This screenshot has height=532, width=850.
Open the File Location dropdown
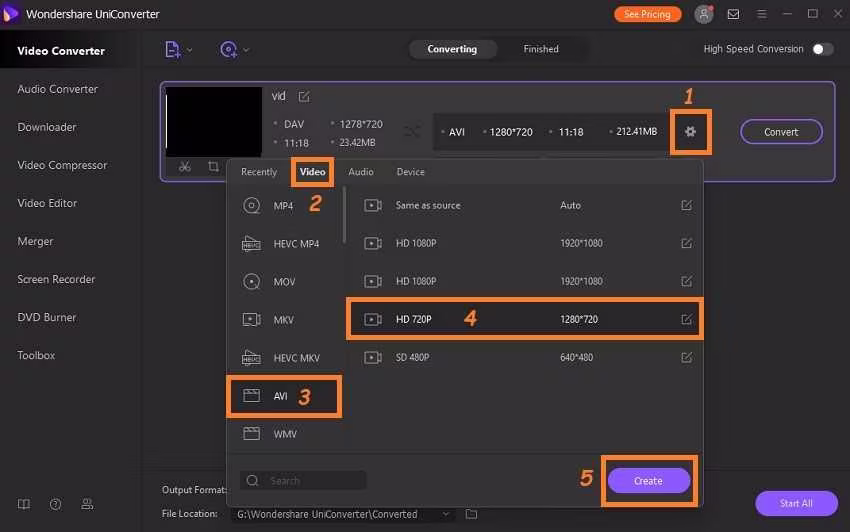(446, 514)
